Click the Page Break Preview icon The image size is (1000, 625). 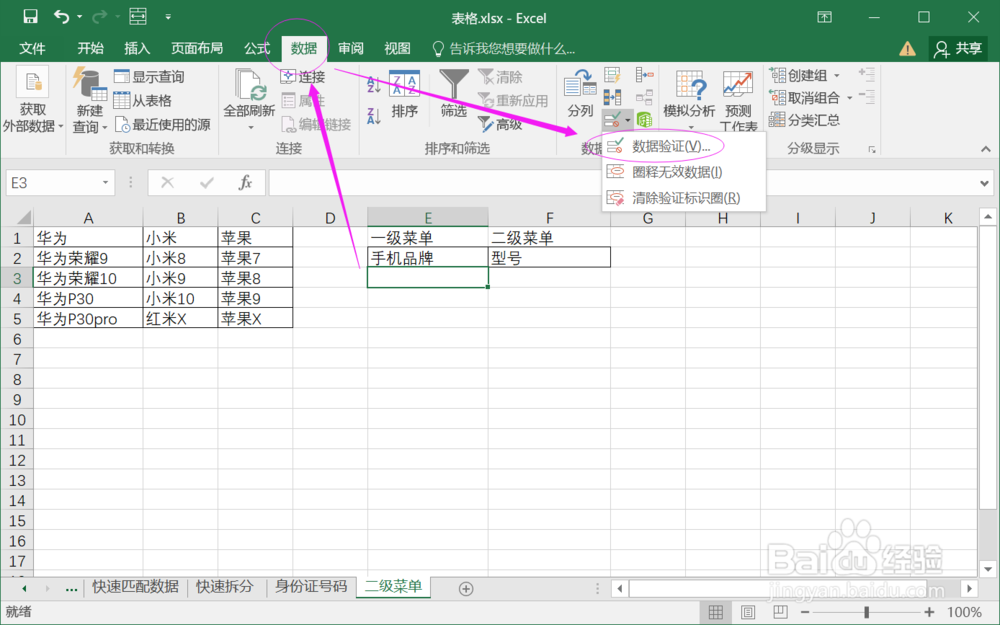point(780,613)
